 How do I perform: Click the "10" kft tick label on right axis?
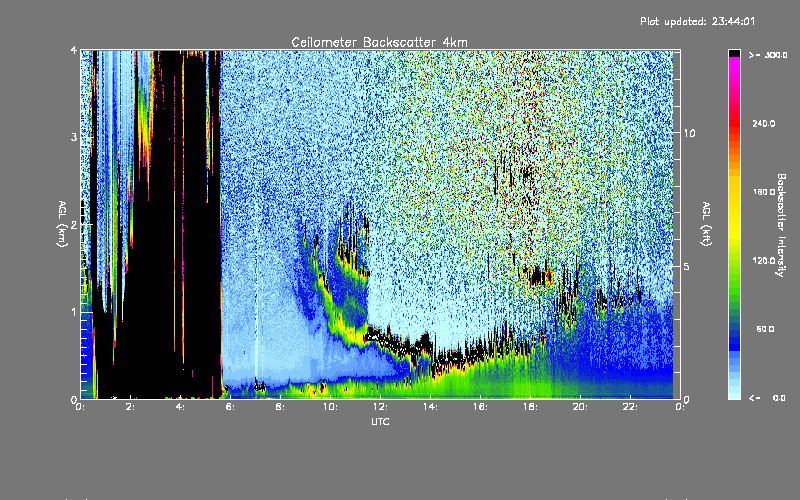point(689,133)
